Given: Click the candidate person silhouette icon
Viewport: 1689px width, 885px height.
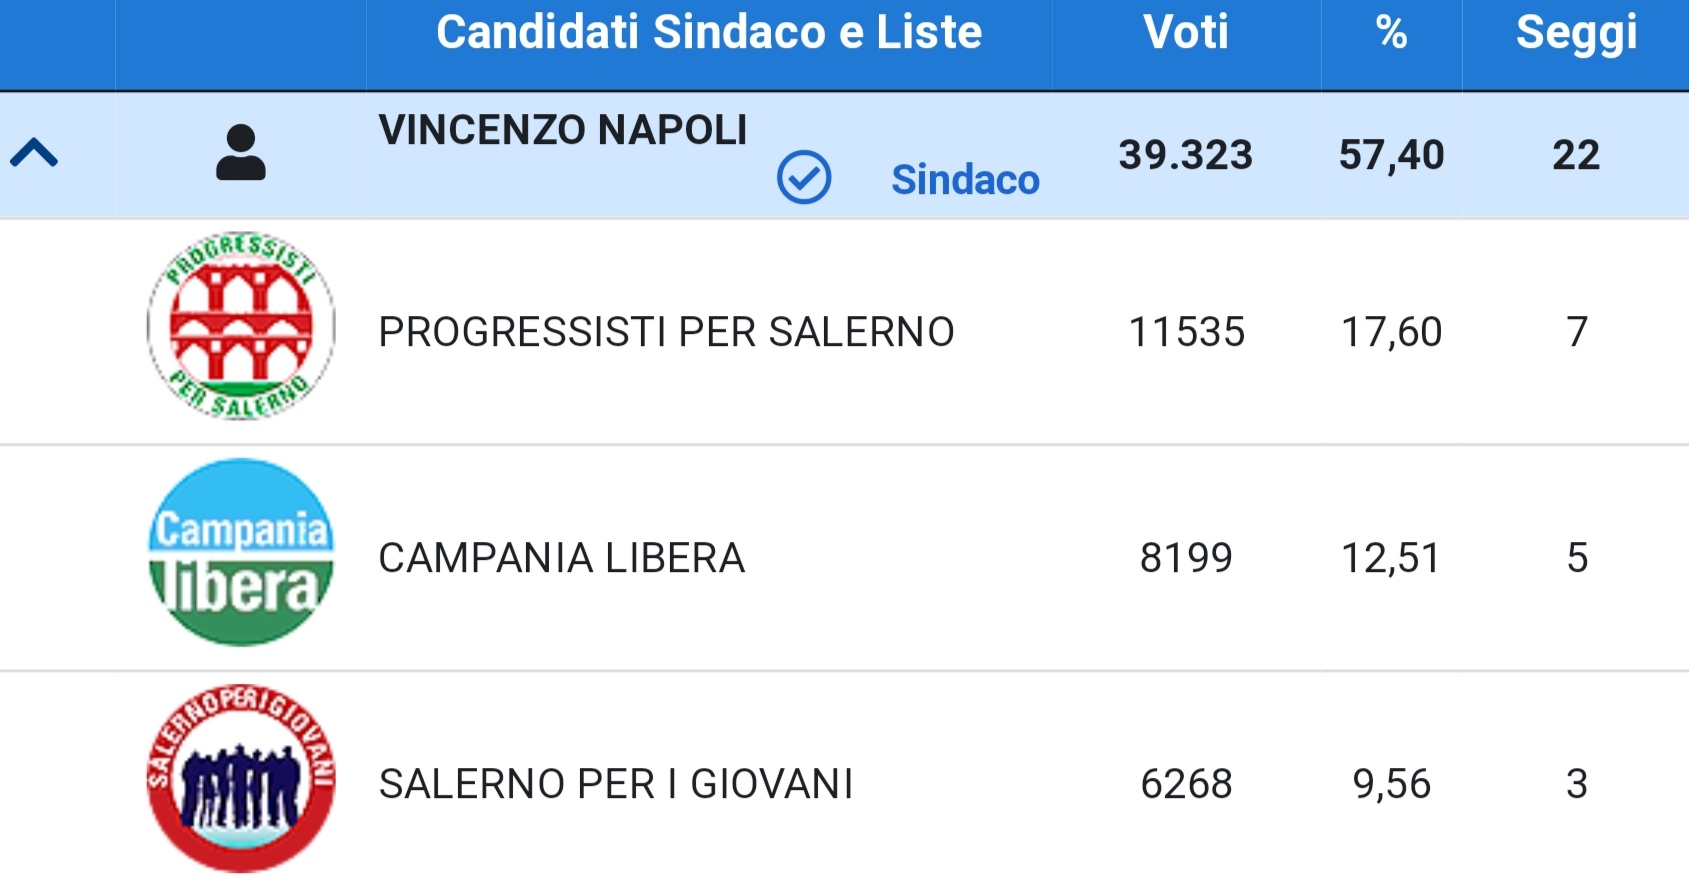Looking at the screenshot, I should point(240,152).
